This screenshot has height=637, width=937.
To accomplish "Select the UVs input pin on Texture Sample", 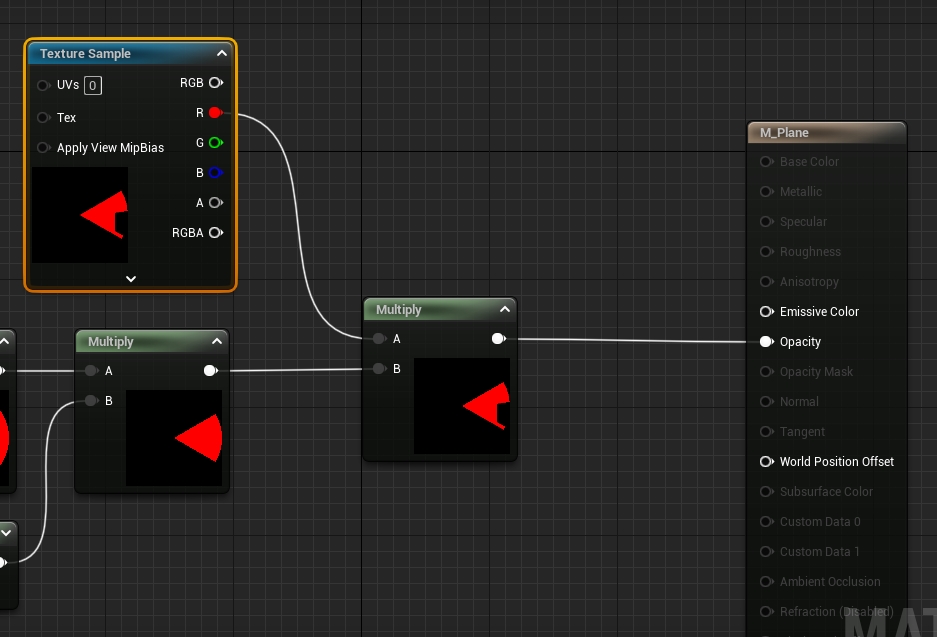I will (x=43, y=86).
